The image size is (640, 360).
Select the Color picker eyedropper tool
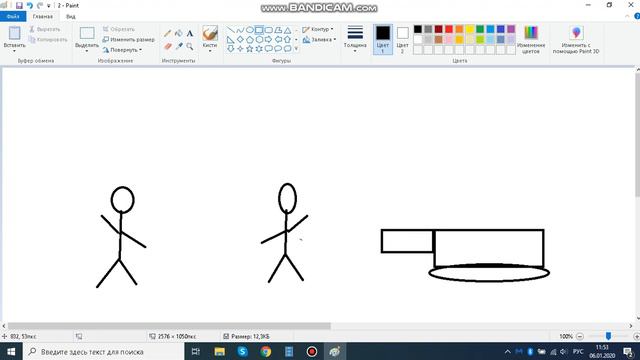(178, 47)
